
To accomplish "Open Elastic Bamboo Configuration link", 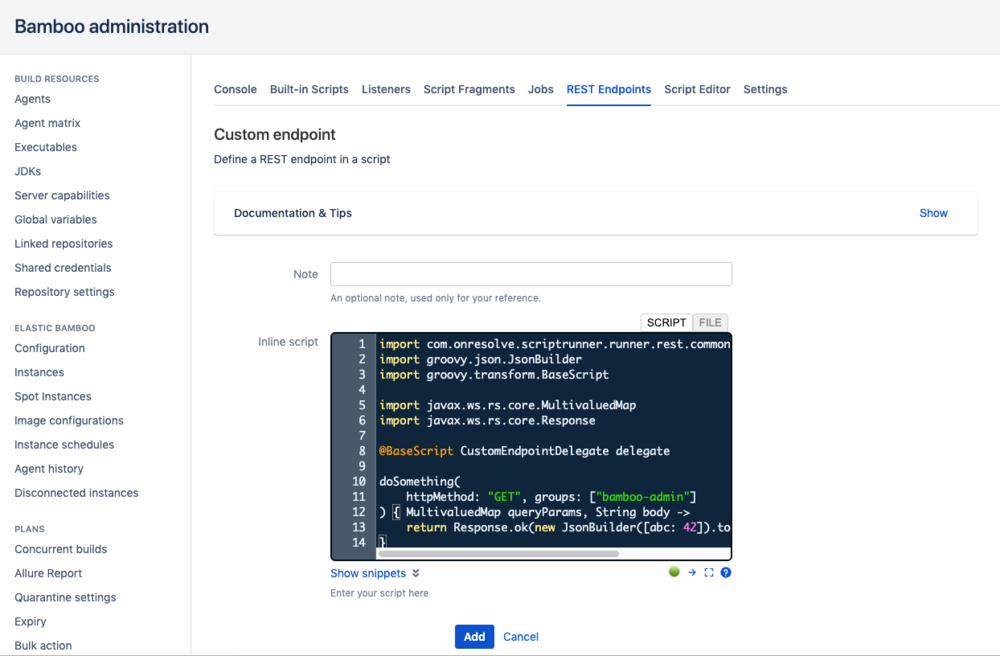I will tap(50, 348).
